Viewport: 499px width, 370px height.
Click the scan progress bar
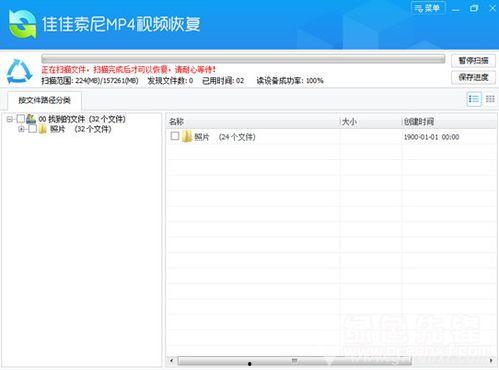point(243,59)
